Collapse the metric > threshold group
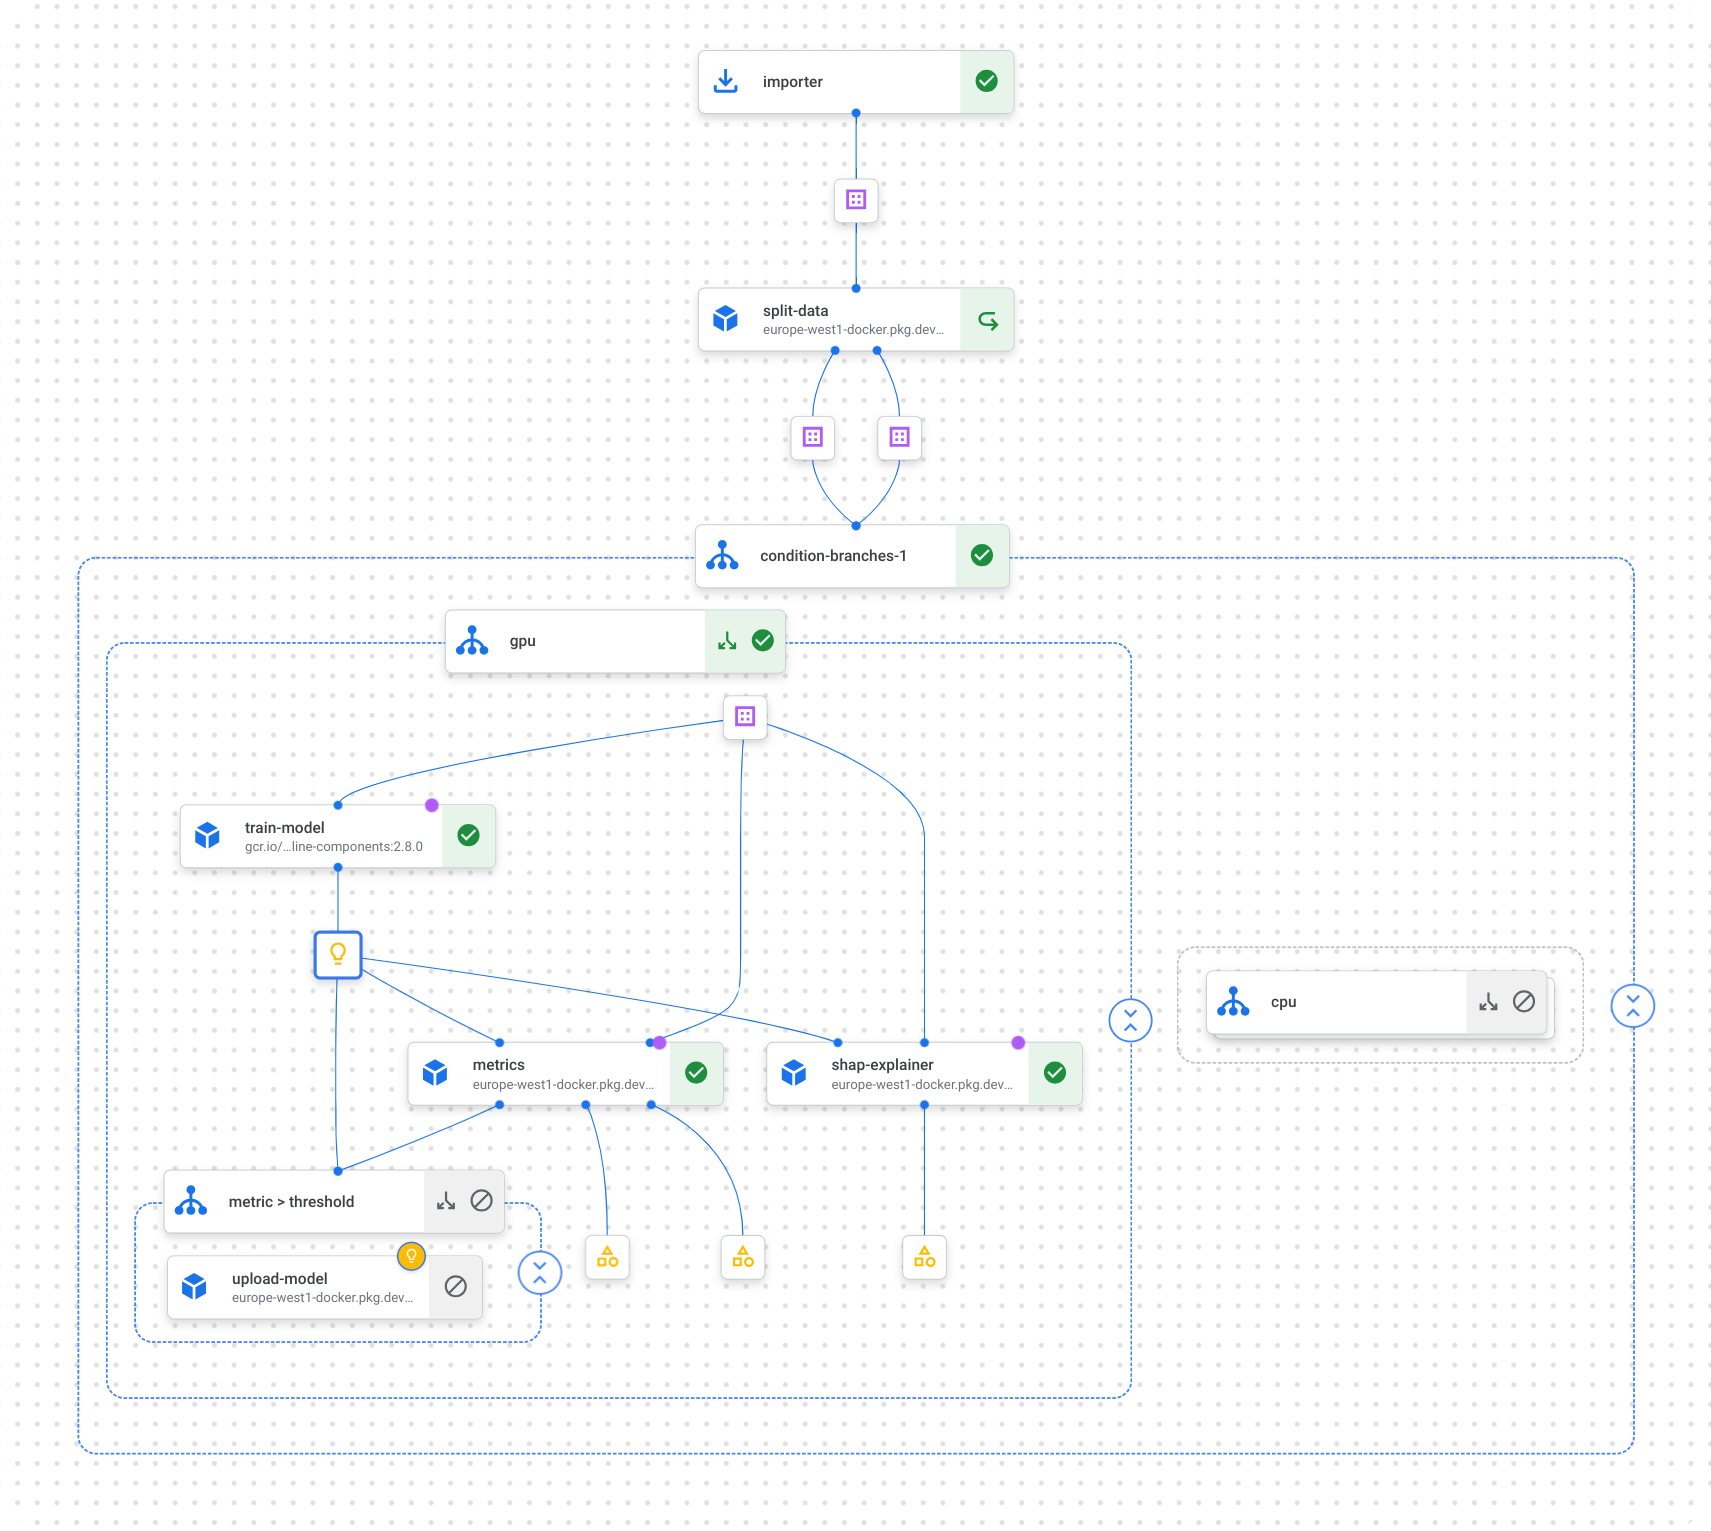Screen dimensions: 1711x1531 coord(540,1273)
